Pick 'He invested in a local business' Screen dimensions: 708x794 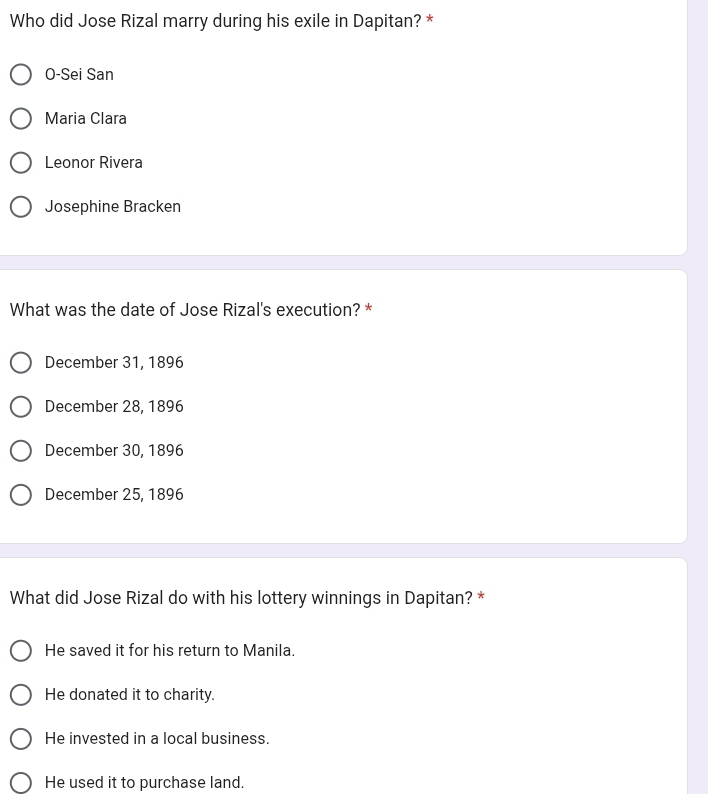coord(21,739)
